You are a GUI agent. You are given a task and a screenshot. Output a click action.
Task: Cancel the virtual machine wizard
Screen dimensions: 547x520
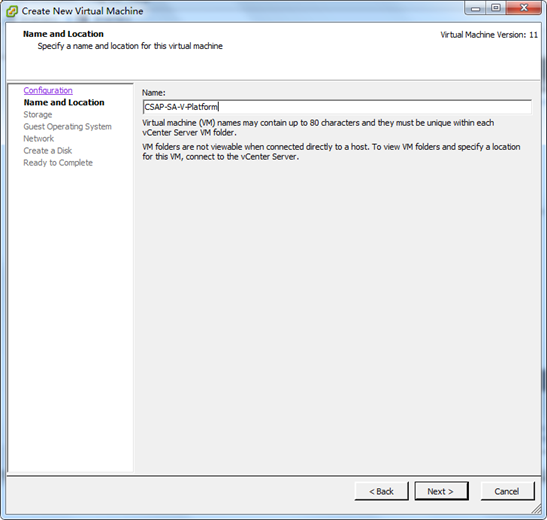tap(507, 491)
